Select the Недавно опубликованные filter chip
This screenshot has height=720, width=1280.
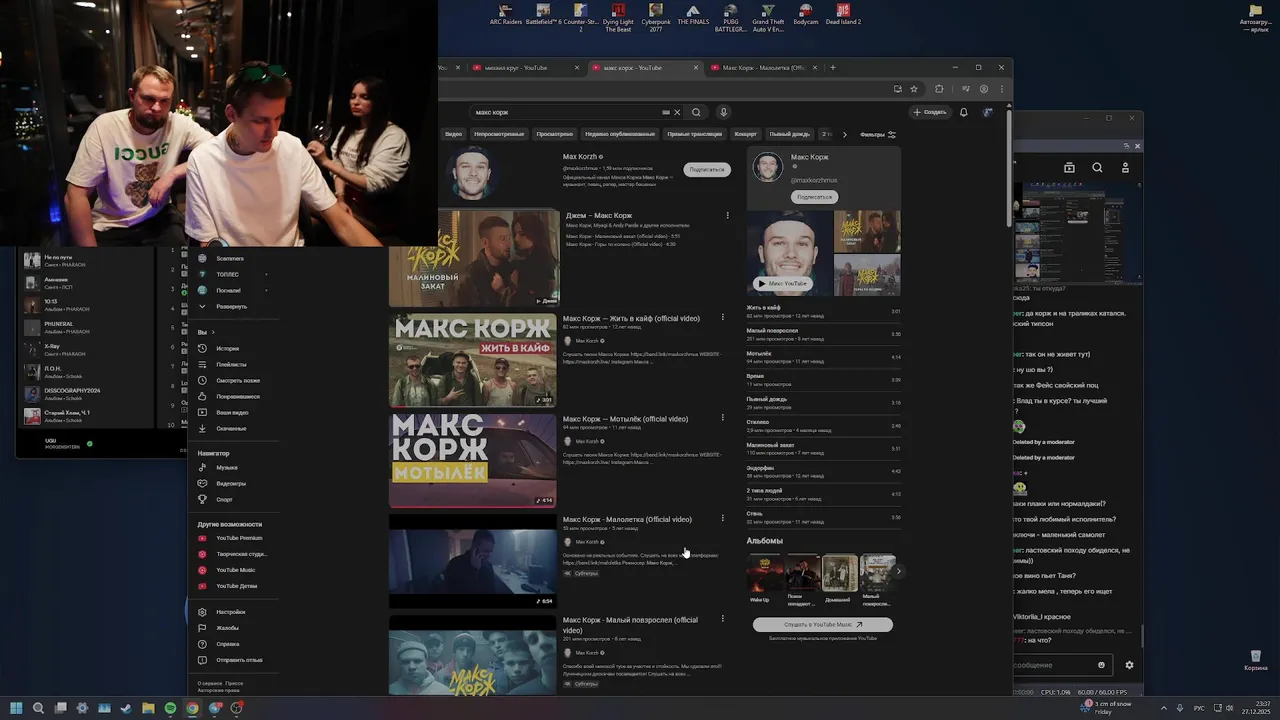(620, 134)
